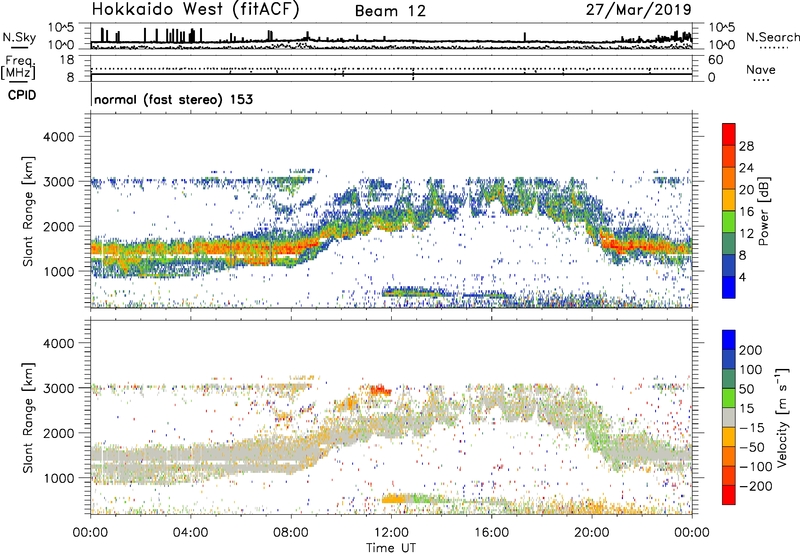This screenshot has width=800, height=554.
Task: Click the date '27/Mar/2019'
Action: point(638,10)
